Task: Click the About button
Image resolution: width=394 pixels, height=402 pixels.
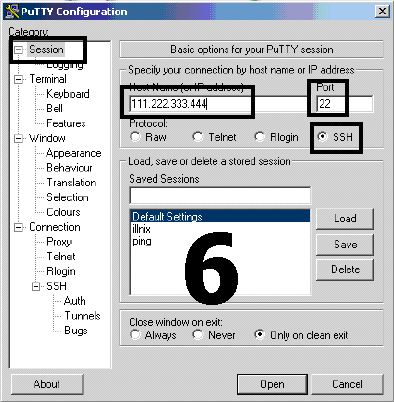Action: pos(47,384)
